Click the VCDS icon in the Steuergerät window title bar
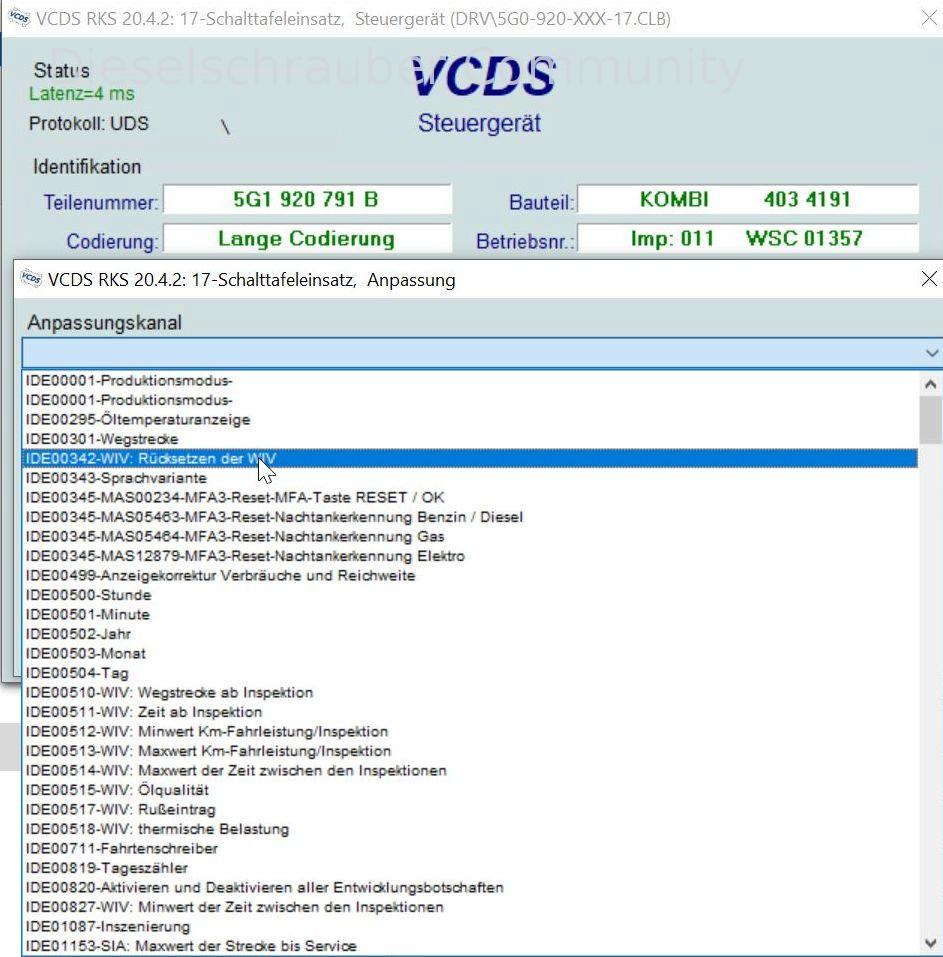 [x=18, y=18]
